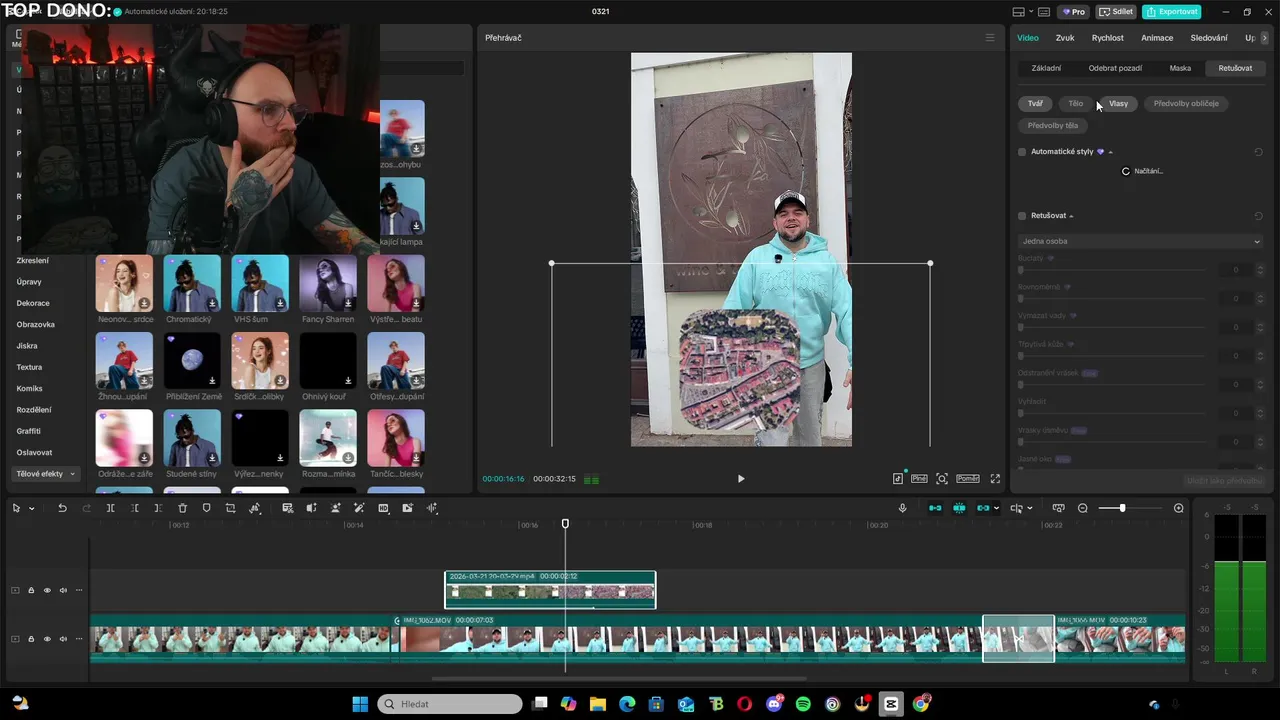Click the fullscreen preview icon
Viewport: 1280px width, 720px height.
[995, 479]
